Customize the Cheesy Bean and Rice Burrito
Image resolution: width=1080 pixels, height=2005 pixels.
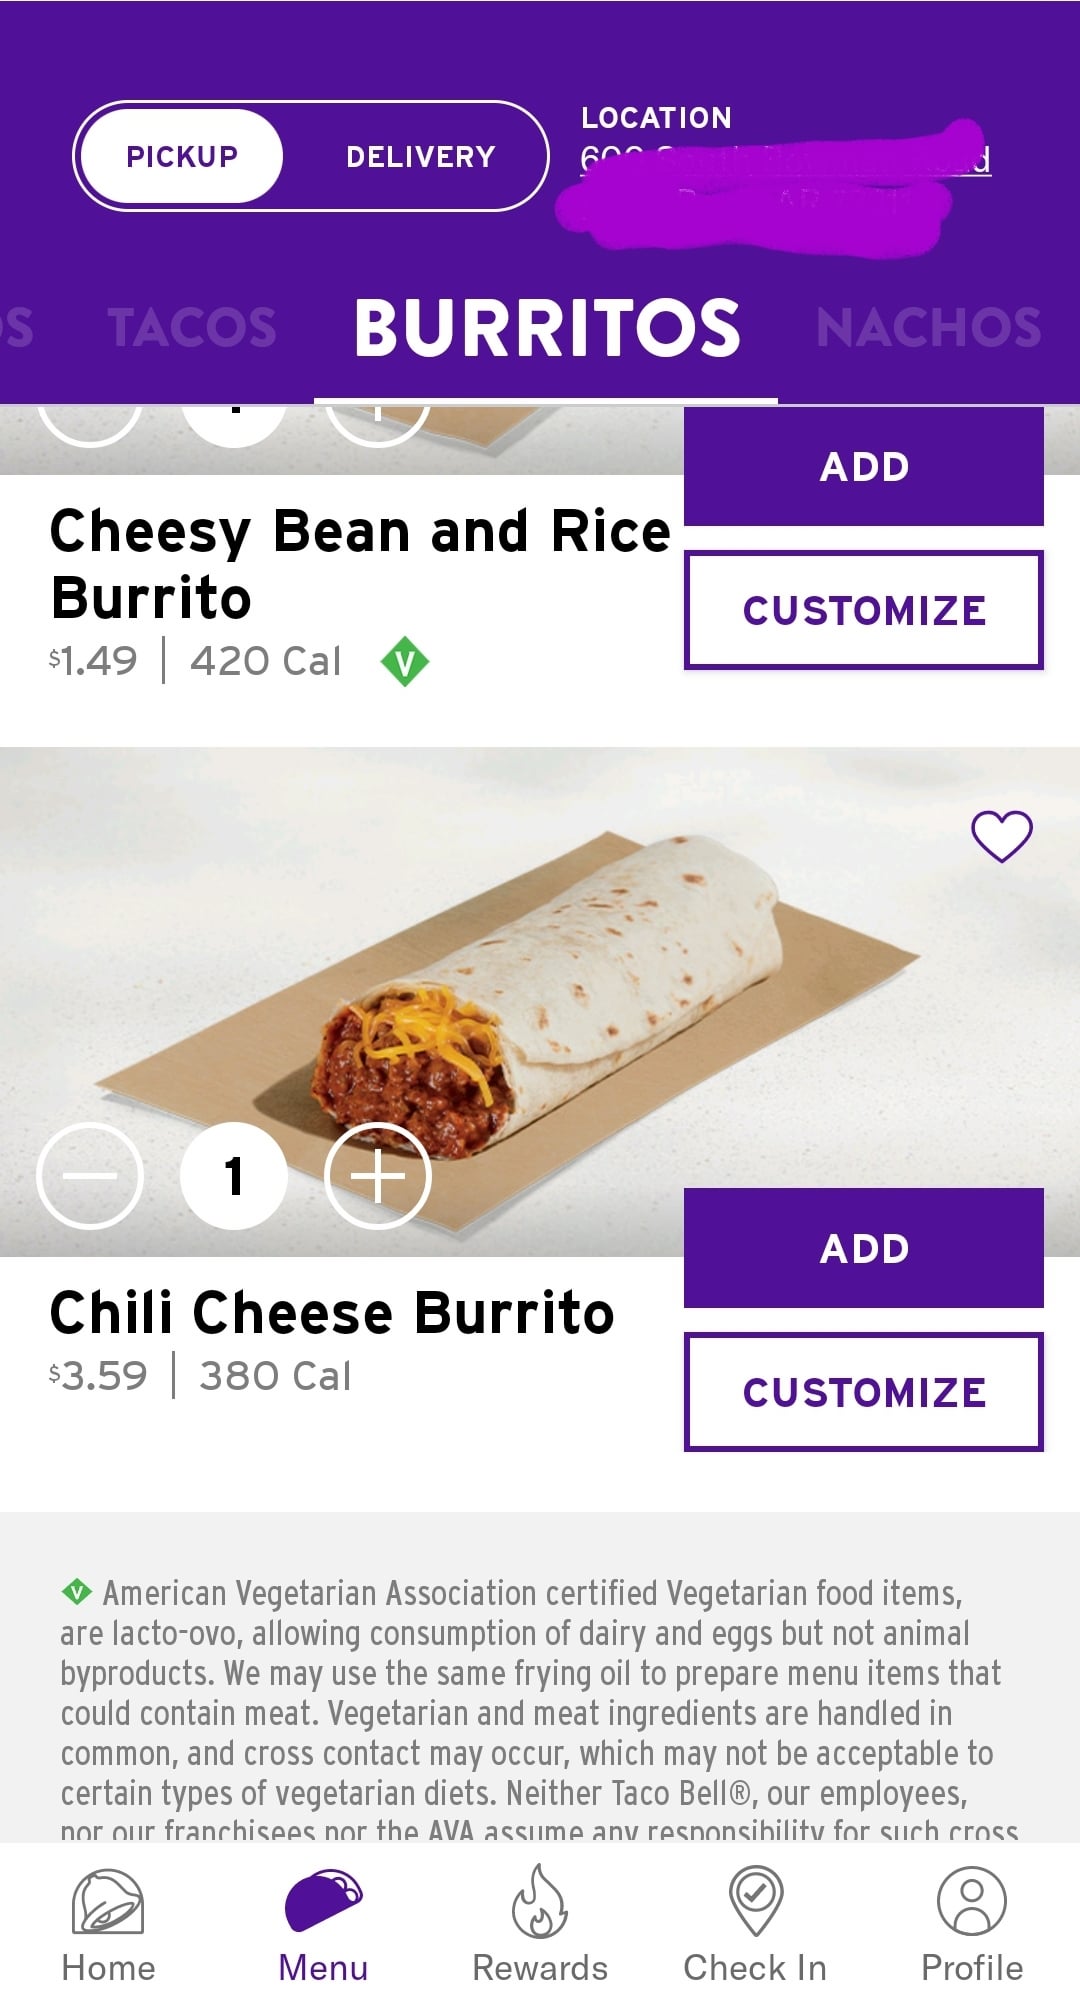click(864, 610)
